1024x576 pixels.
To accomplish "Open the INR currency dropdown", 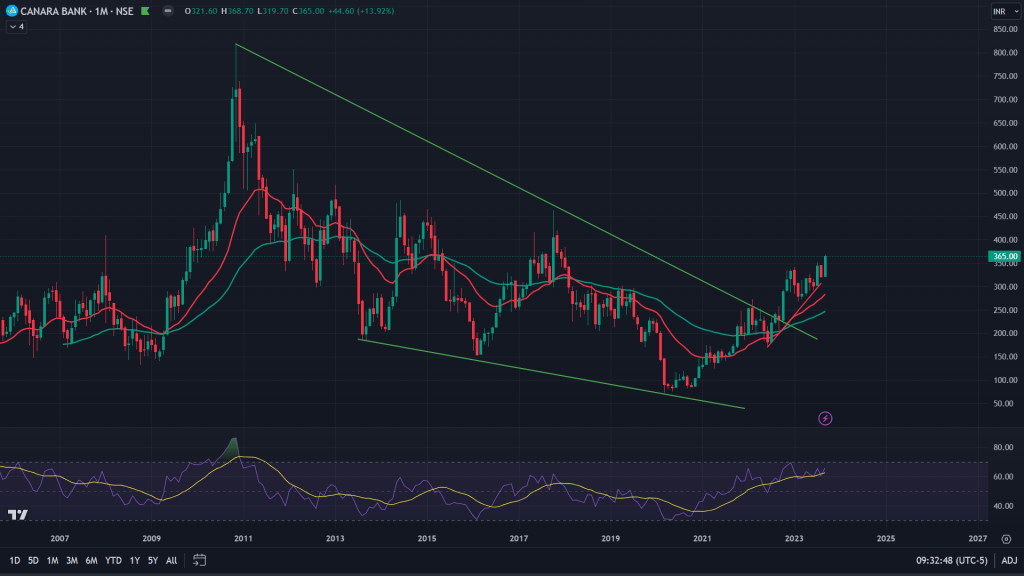I will coord(1002,11).
